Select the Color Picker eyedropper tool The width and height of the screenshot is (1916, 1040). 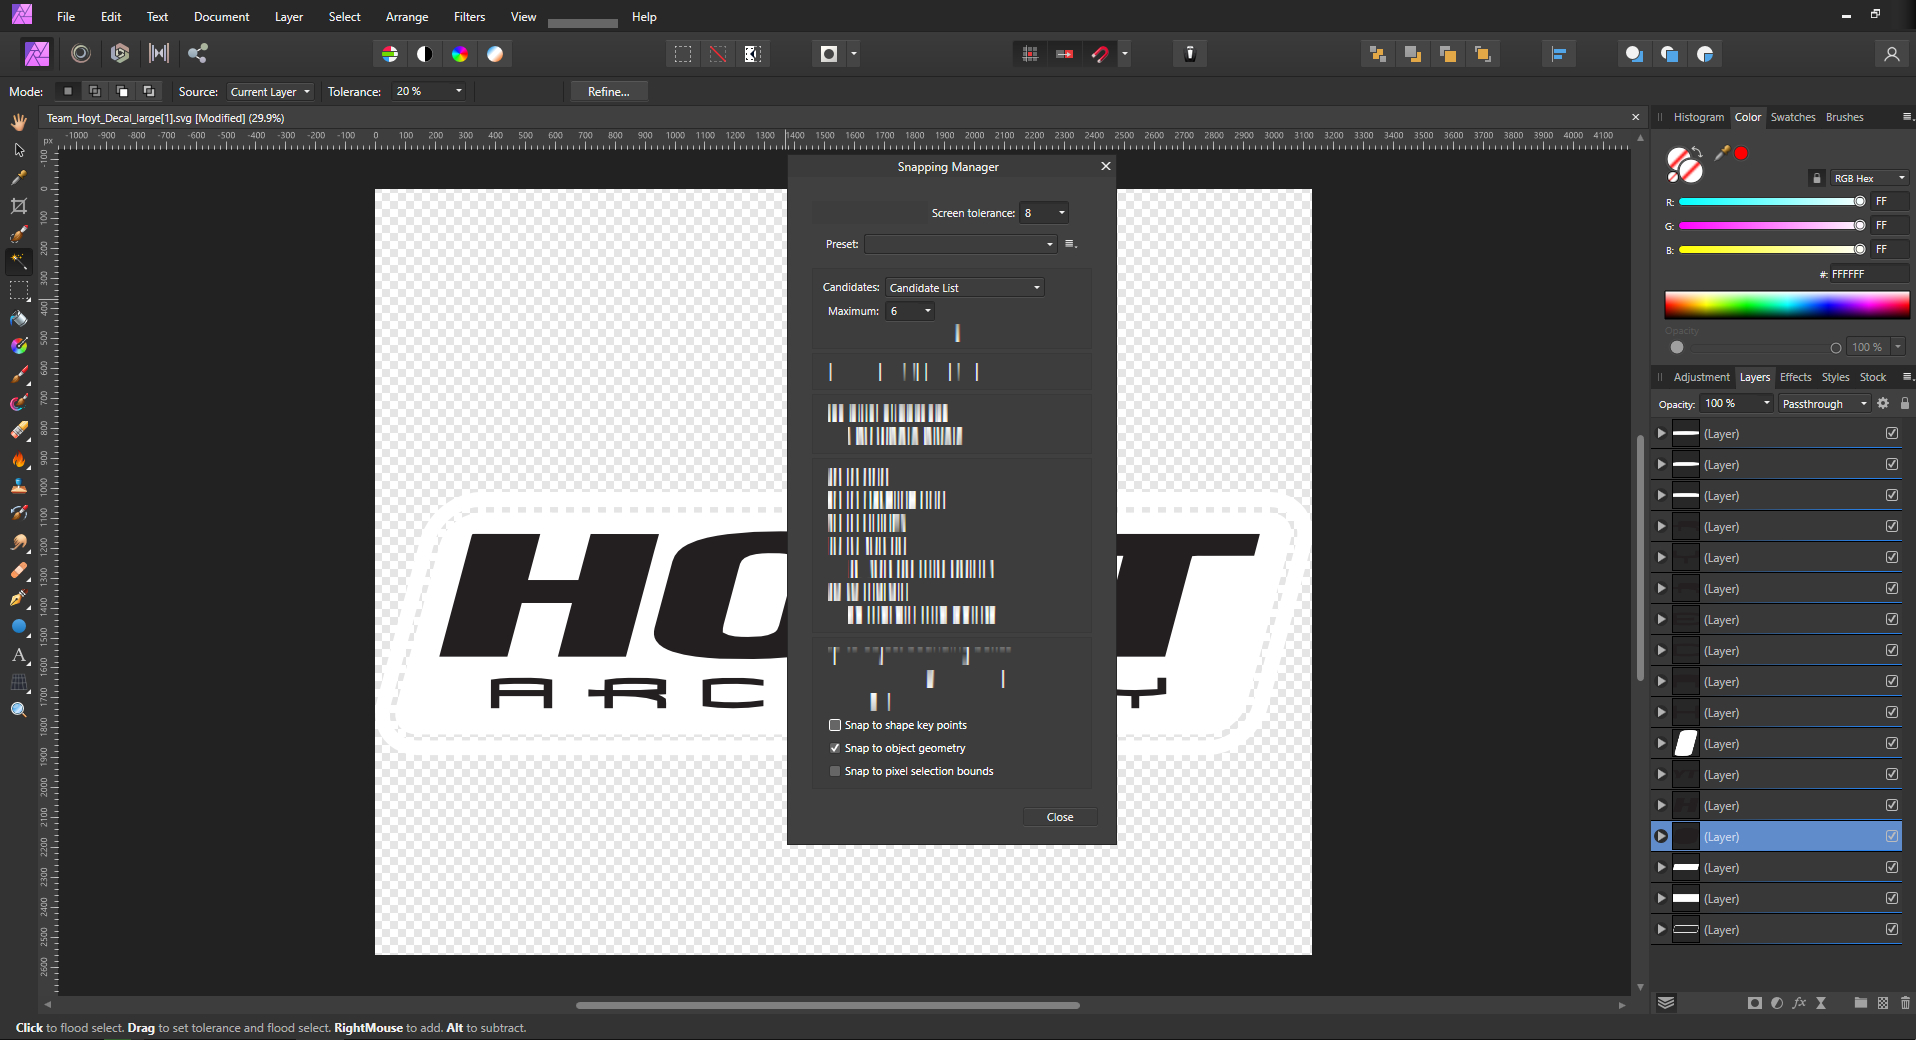tap(19, 178)
